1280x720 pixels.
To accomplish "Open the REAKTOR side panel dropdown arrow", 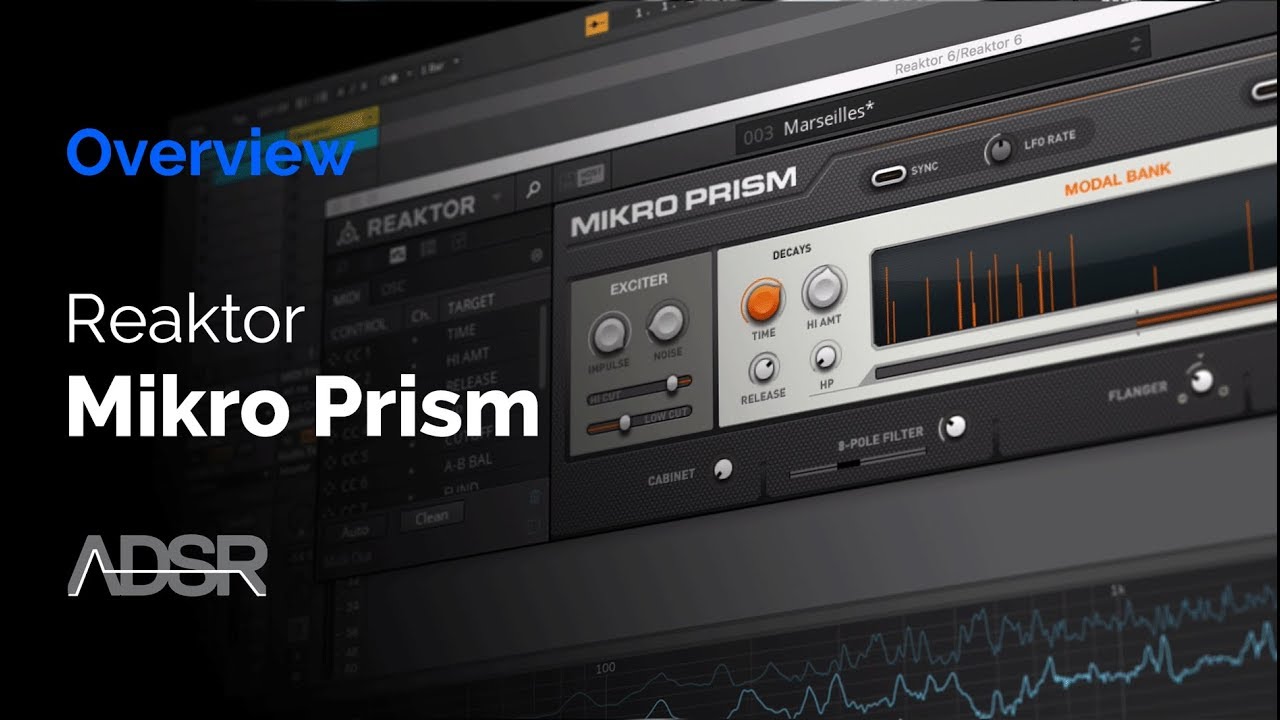I will (497, 199).
